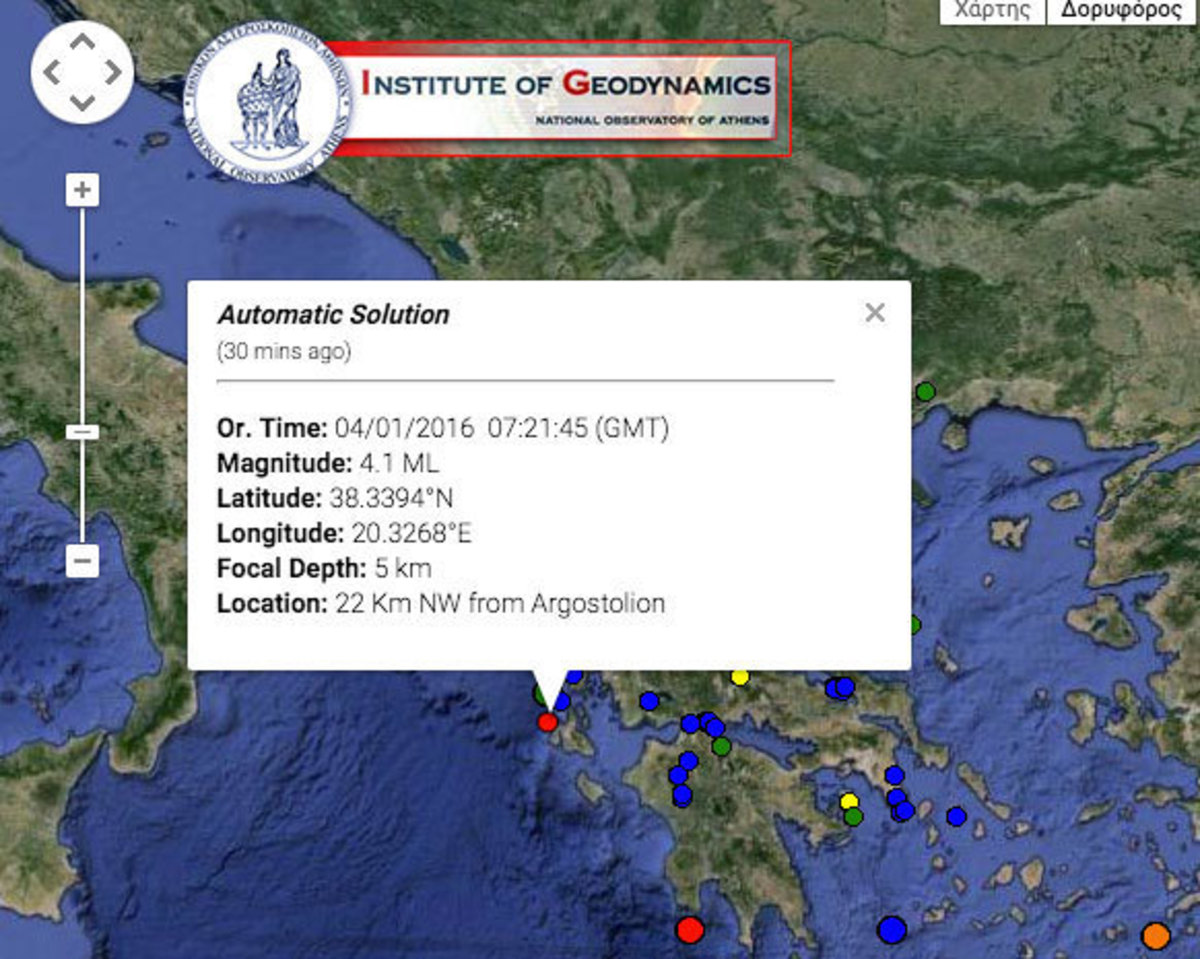The image size is (1200, 959).
Task: Zoom out with the minus button
Action: (x=82, y=561)
